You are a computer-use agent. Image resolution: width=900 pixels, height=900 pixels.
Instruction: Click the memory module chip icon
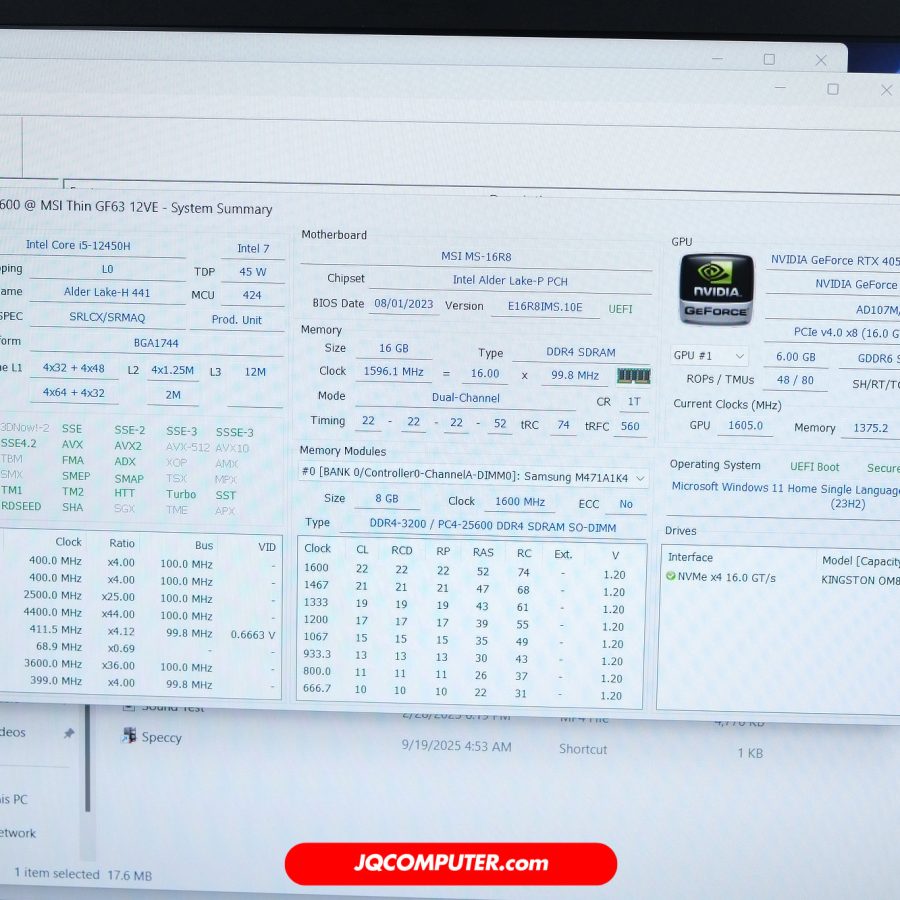tap(634, 376)
